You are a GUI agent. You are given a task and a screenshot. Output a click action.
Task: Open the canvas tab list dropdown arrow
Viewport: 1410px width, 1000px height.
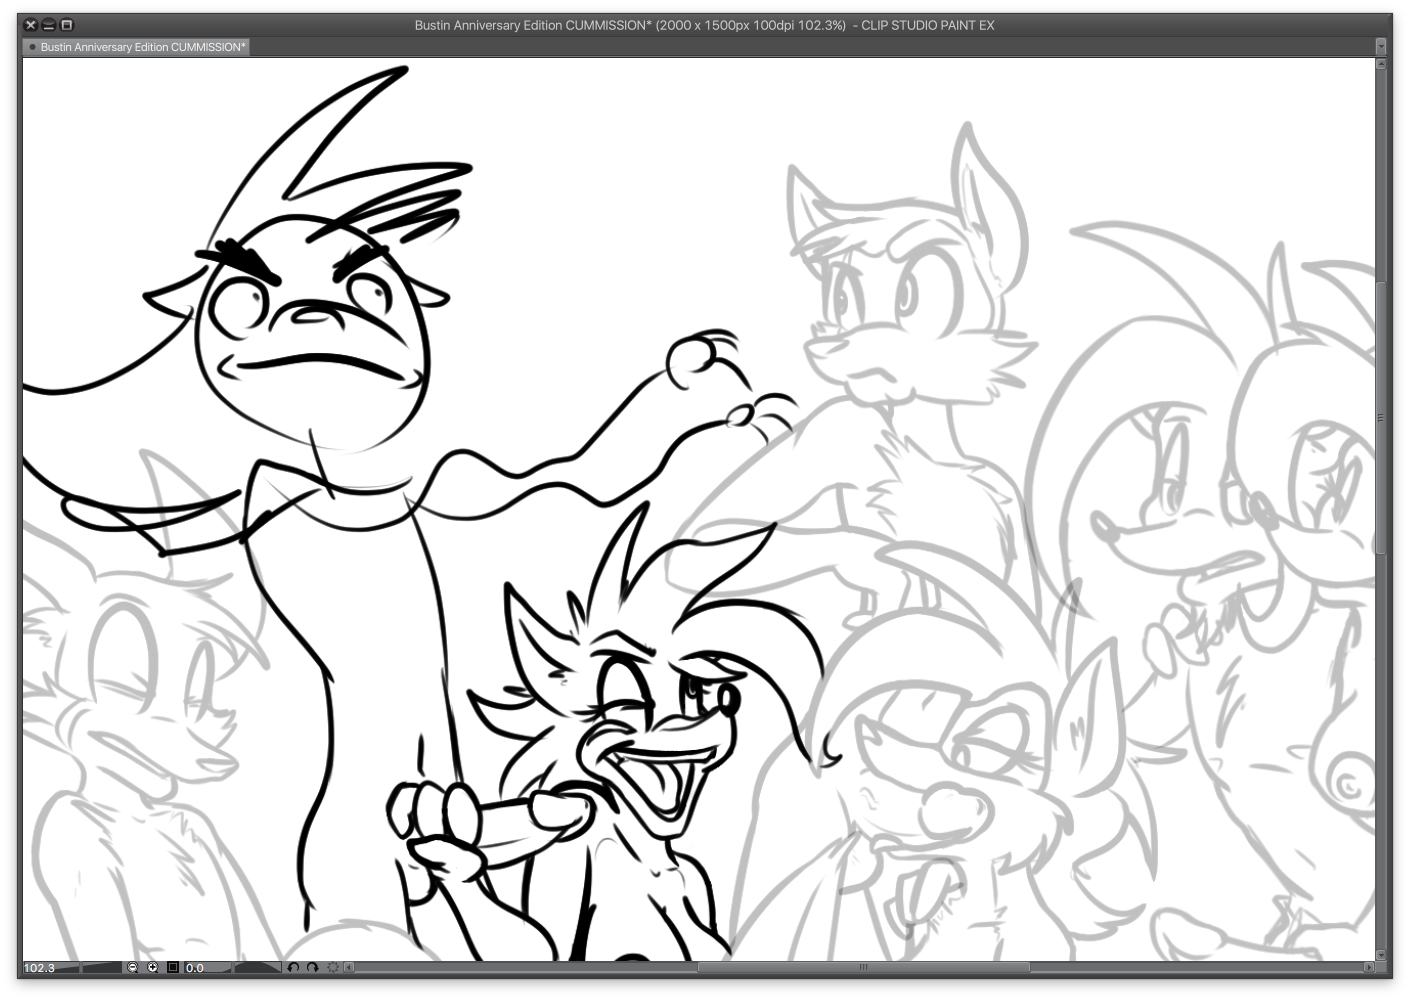tap(1383, 46)
